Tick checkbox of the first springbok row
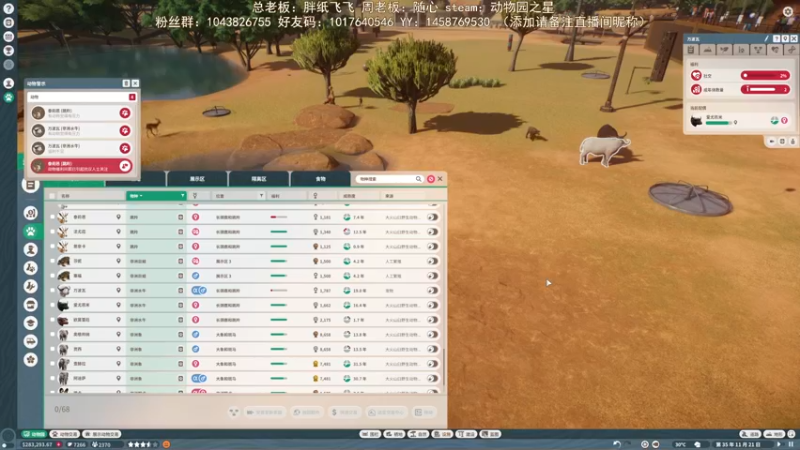The height and width of the screenshot is (450, 800). click(x=52, y=217)
